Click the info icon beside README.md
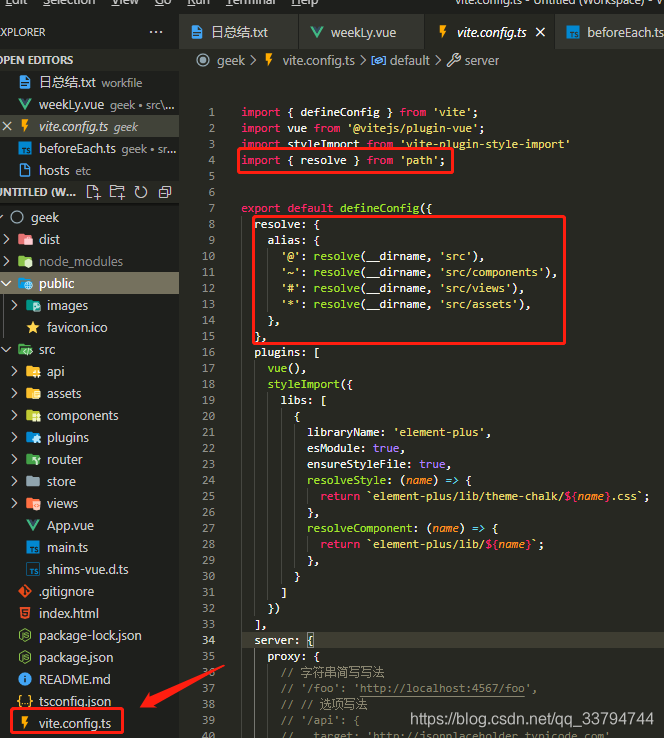The height and width of the screenshot is (738, 664). (24, 679)
